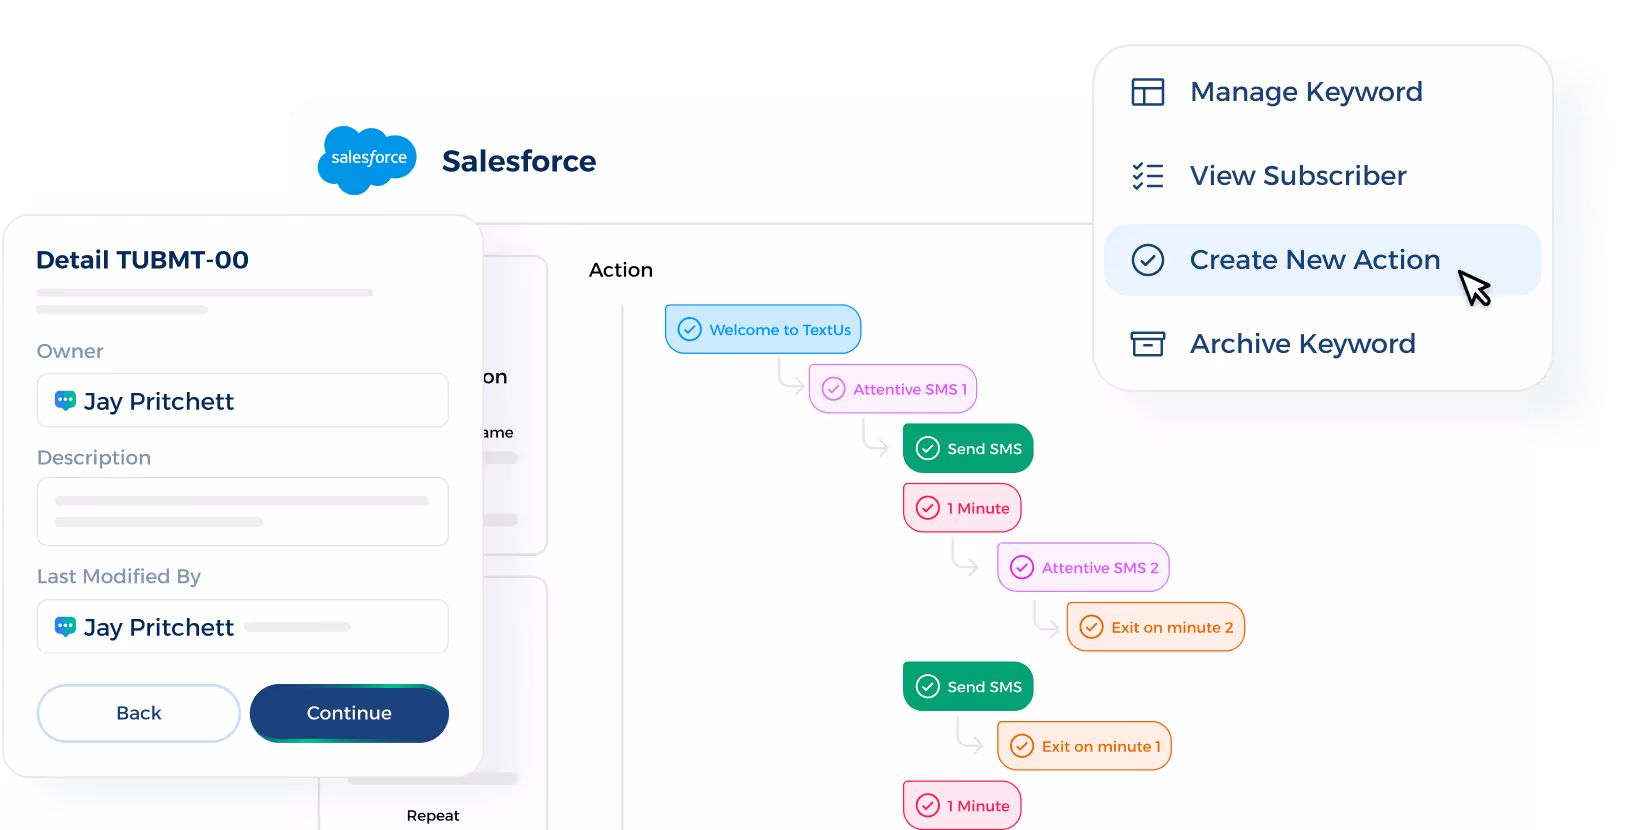Choose Archive Keyword from the menu
1634x830 pixels.
[1322, 344]
